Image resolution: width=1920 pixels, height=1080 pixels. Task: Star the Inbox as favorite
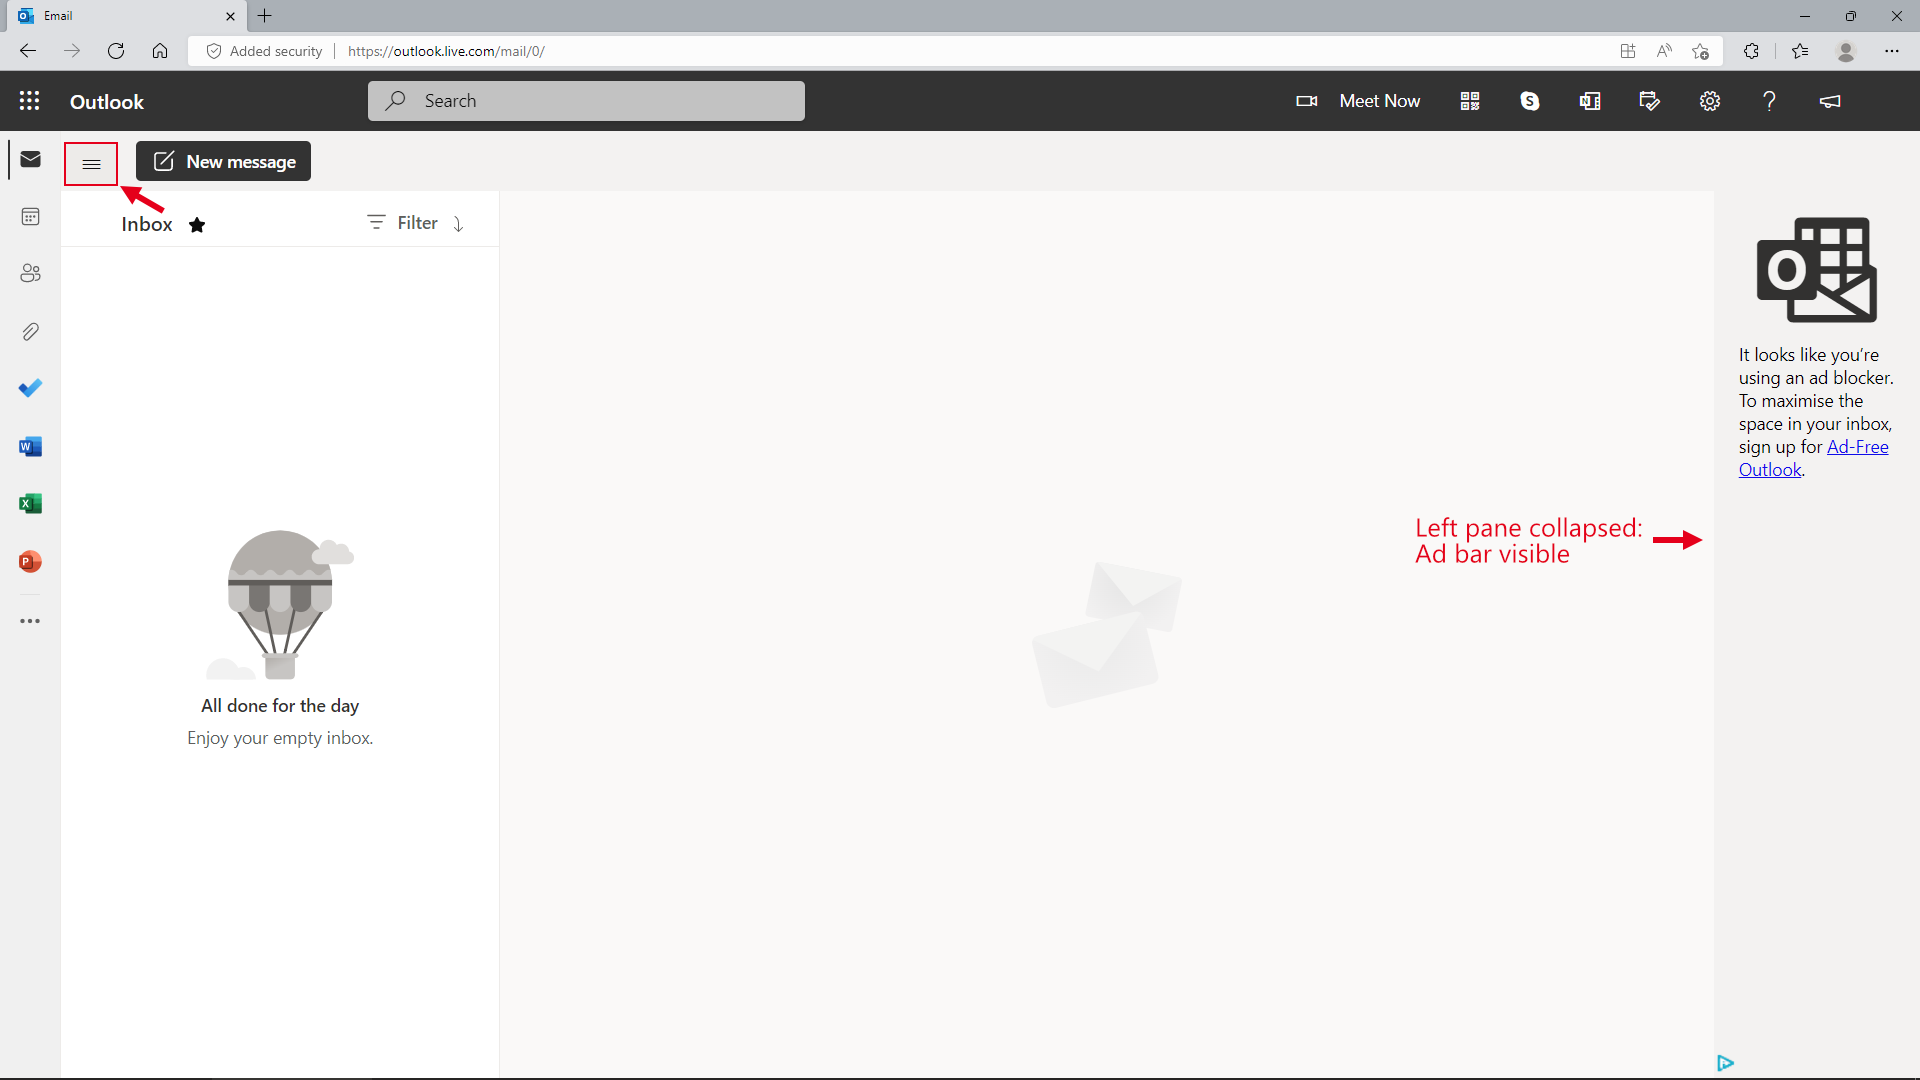pyautogui.click(x=197, y=224)
